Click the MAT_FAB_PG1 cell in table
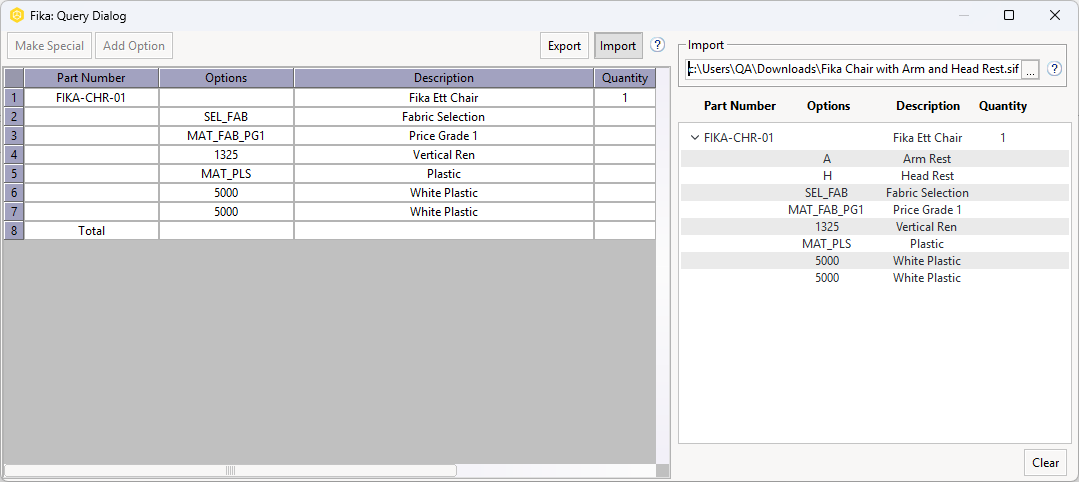Image resolution: width=1079 pixels, height=482 pixels. pyautogui.click(x=226, y=136)
